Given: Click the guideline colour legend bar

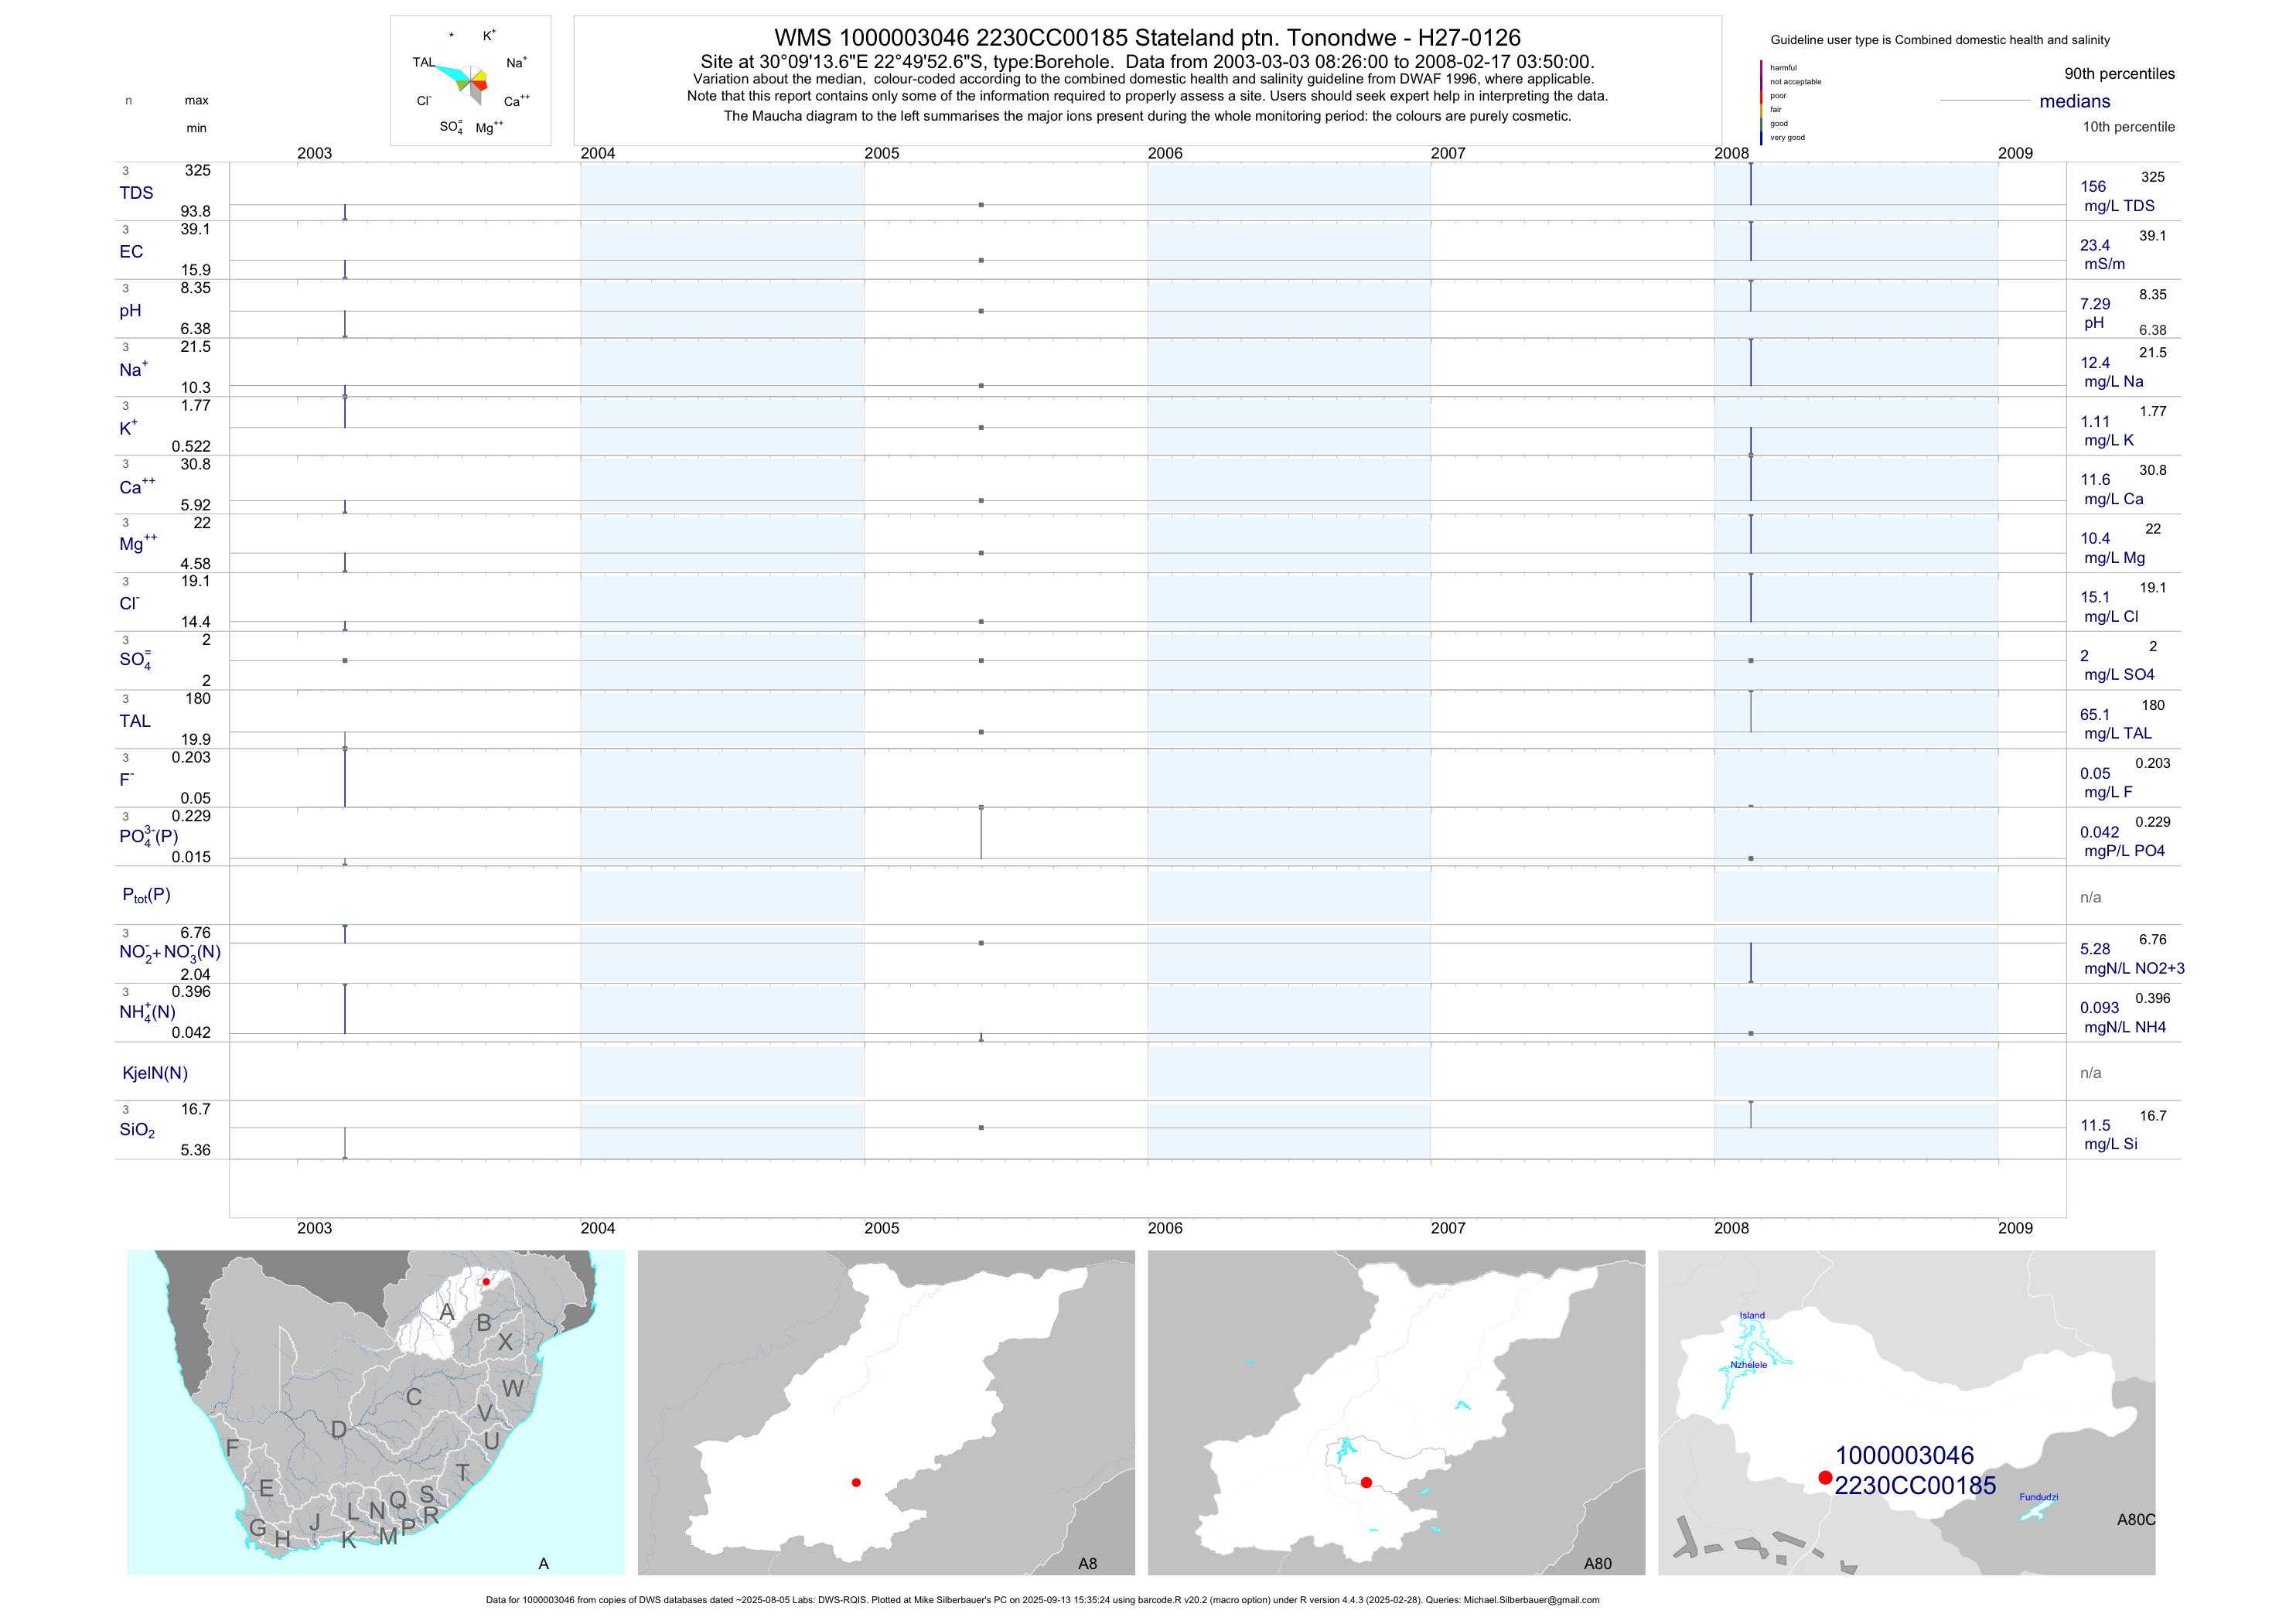Looking at the screenshot, I should [x=1761, y=102].
